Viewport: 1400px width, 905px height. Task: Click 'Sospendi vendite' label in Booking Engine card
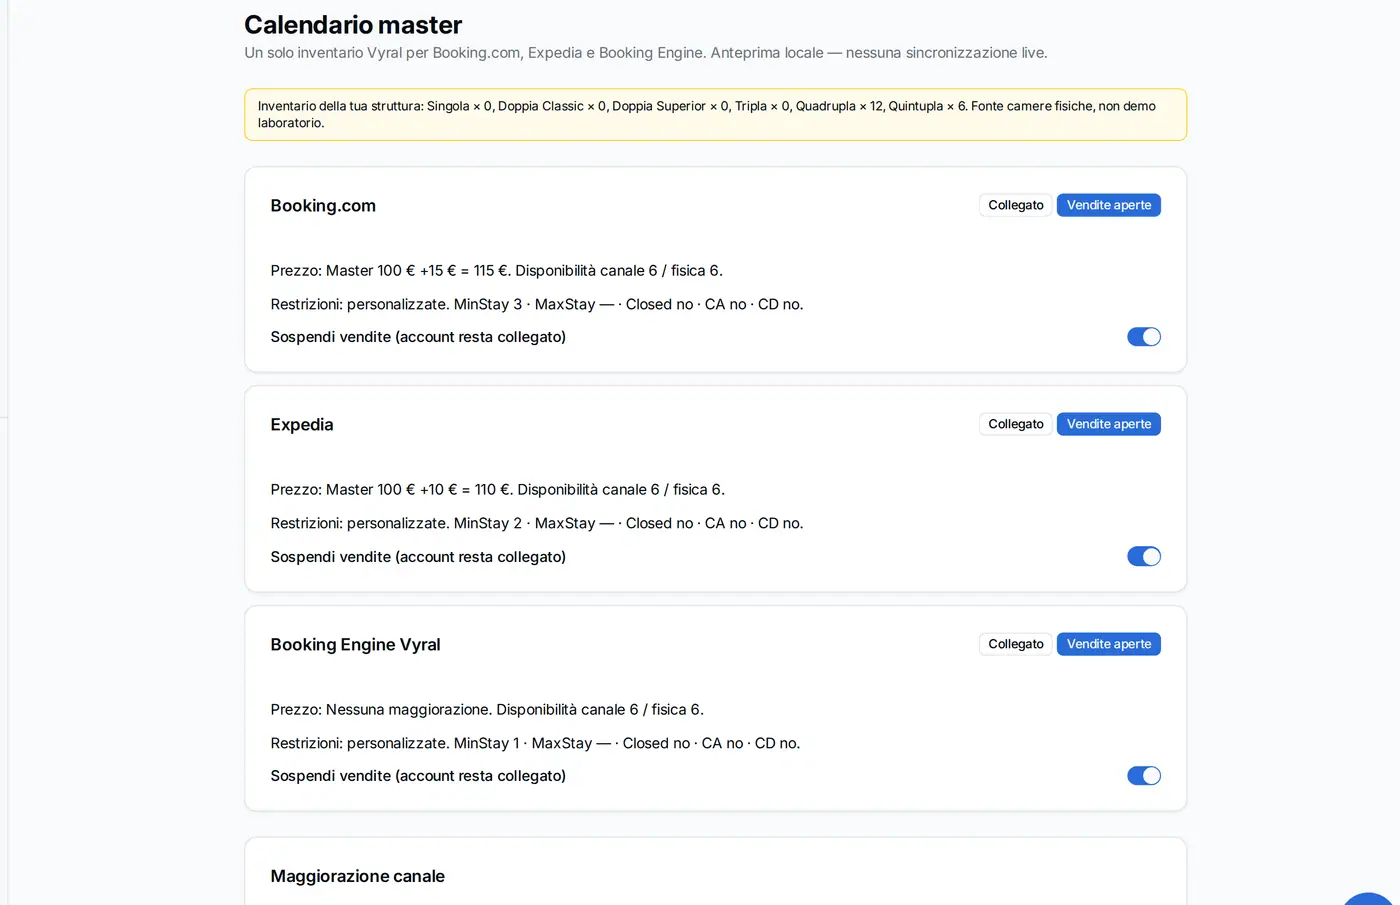418,776
